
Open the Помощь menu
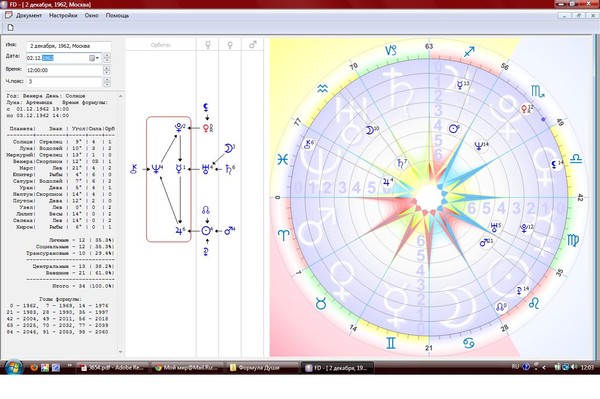coord(117,16)
